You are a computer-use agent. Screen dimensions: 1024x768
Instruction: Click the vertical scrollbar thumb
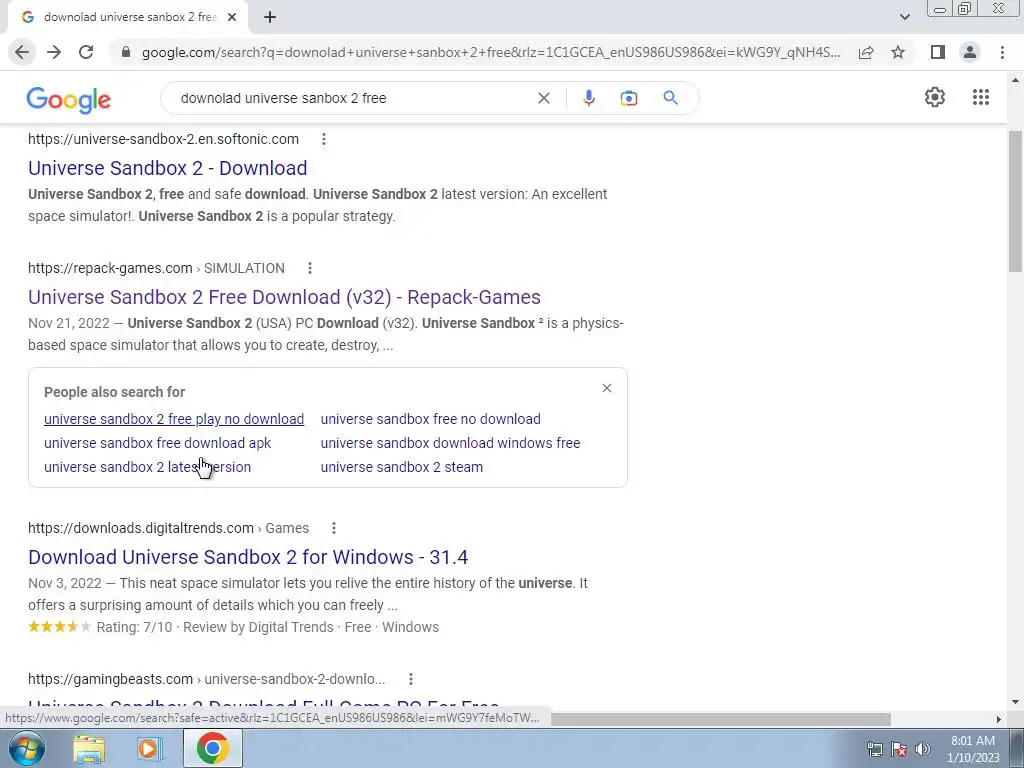point(1015,200)
